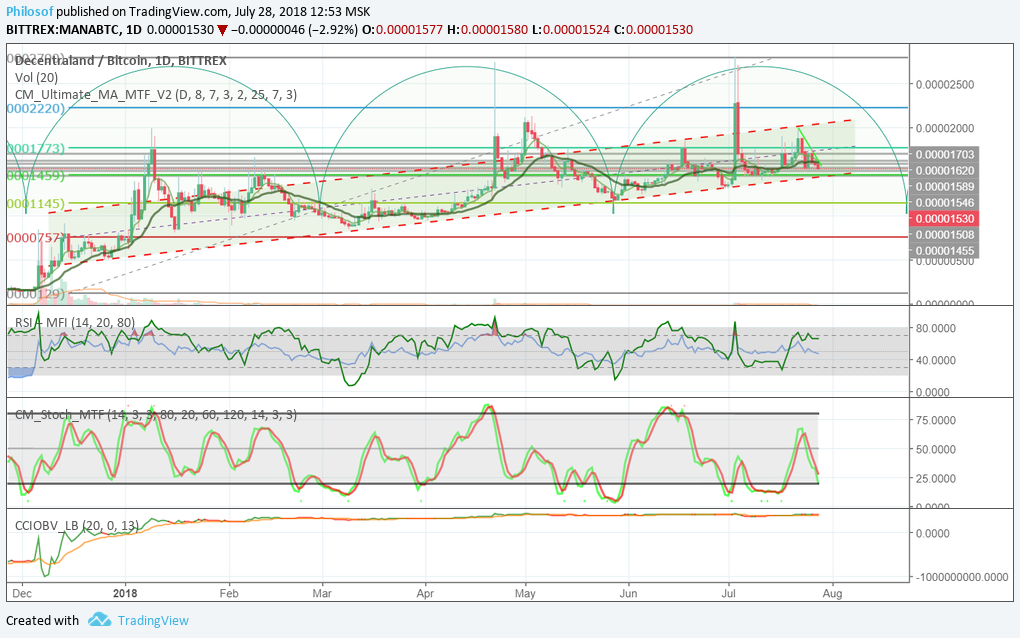The width and height of the screenshot is (1020, 638).
Task: Click the close price C:0.00001530
Action: pos(653,30)
